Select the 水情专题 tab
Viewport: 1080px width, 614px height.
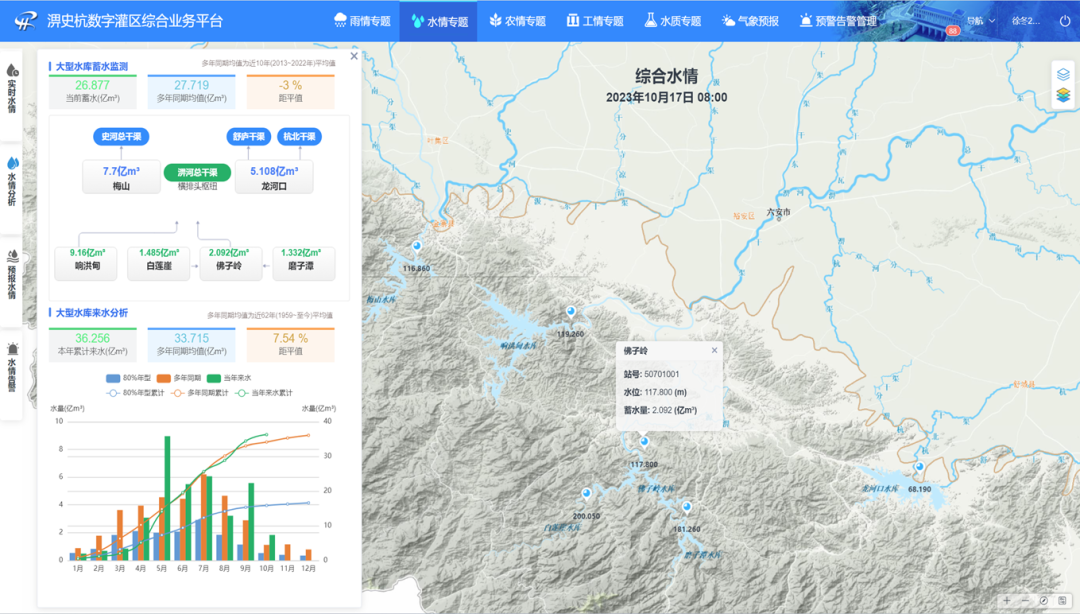point(439,21)
